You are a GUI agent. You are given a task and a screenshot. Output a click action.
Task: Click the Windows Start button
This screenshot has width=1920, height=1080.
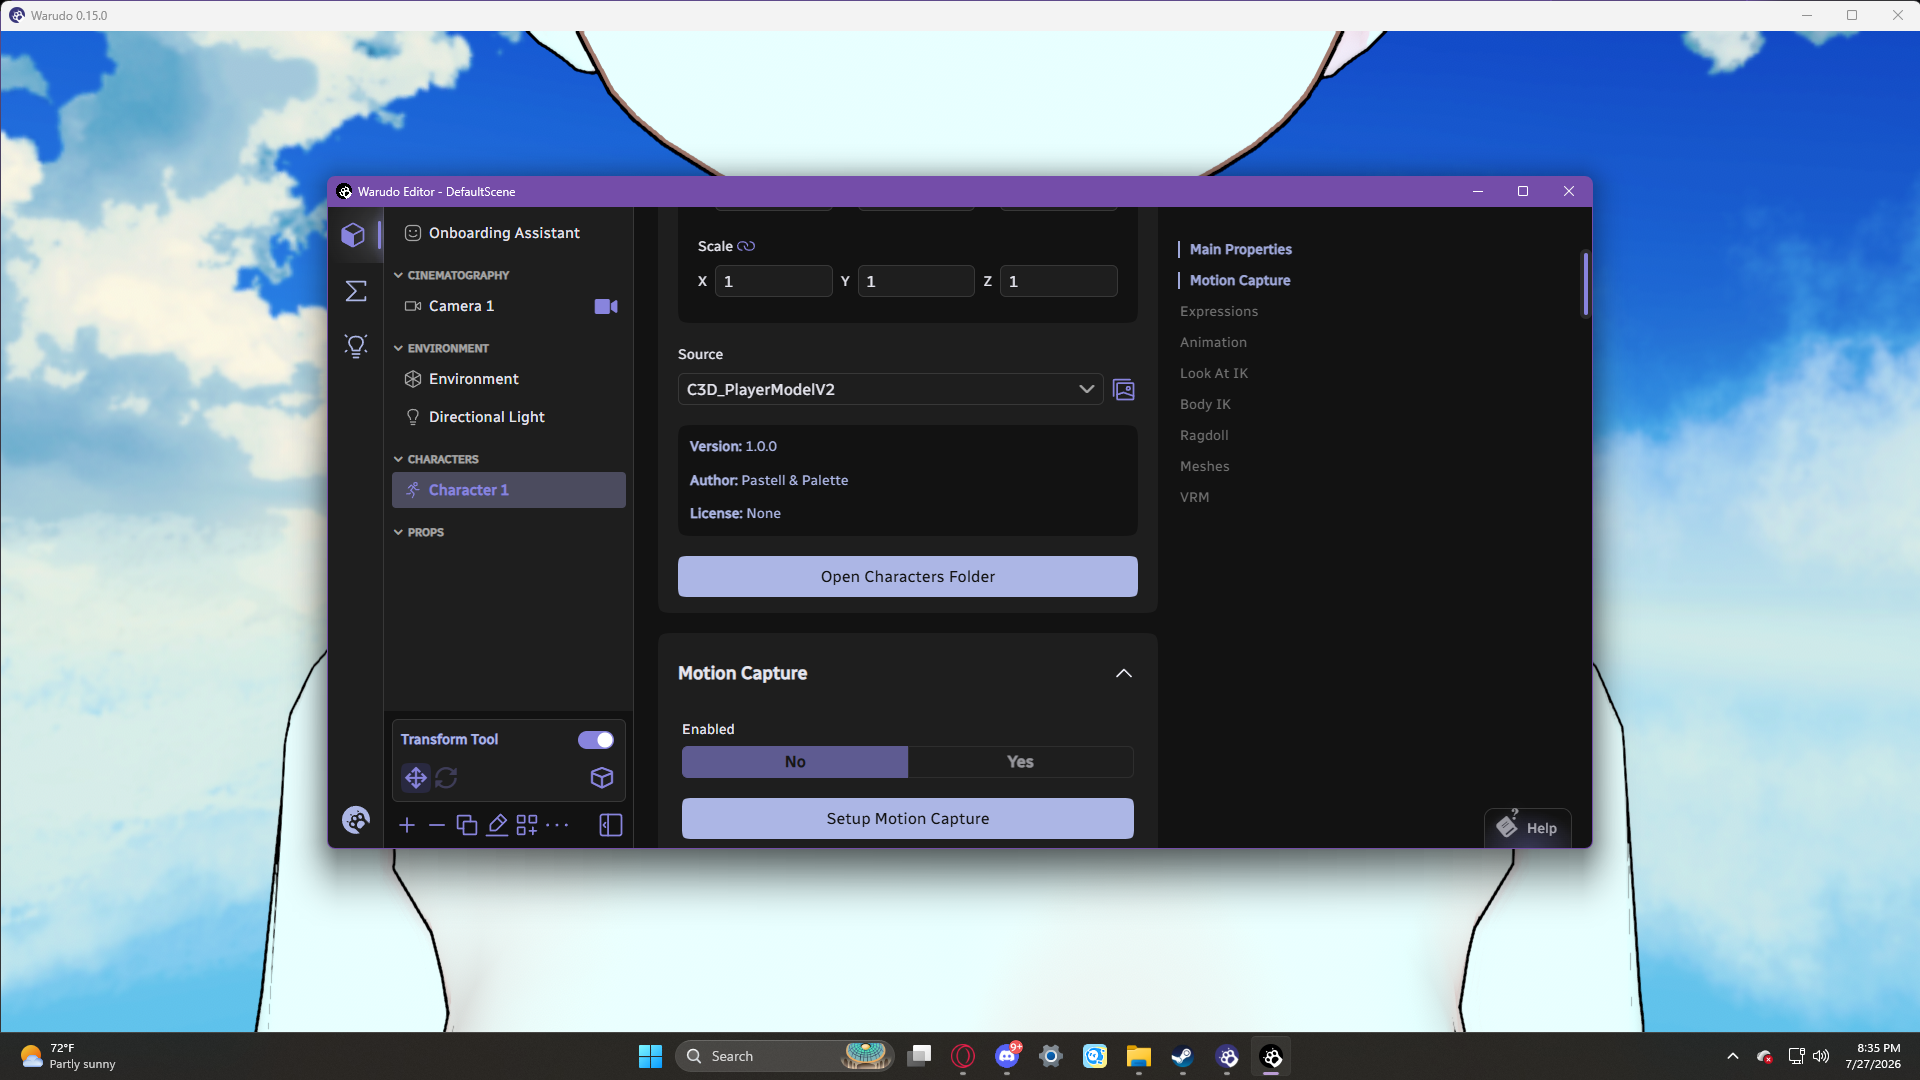650,1056
